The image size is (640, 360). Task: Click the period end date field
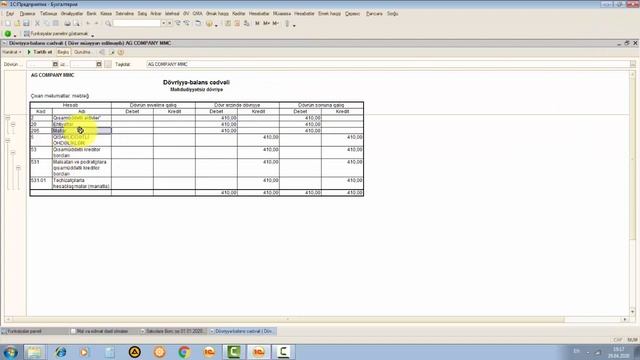83,64
